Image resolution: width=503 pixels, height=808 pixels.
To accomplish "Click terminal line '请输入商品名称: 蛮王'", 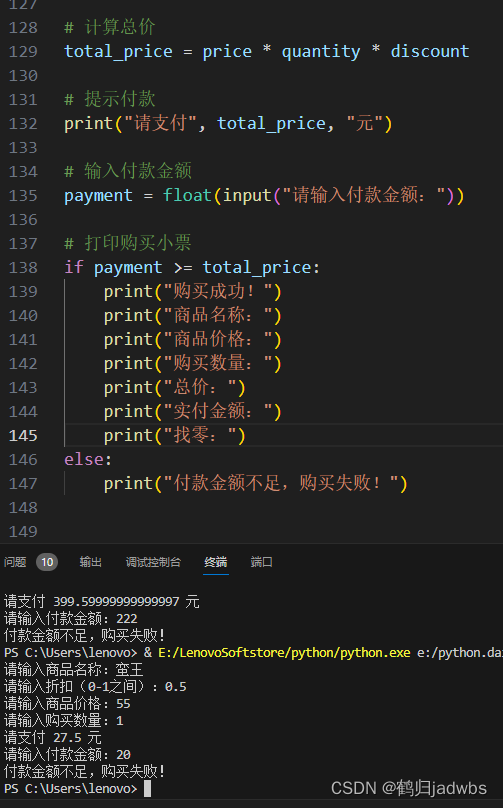I will pos(74,669).
